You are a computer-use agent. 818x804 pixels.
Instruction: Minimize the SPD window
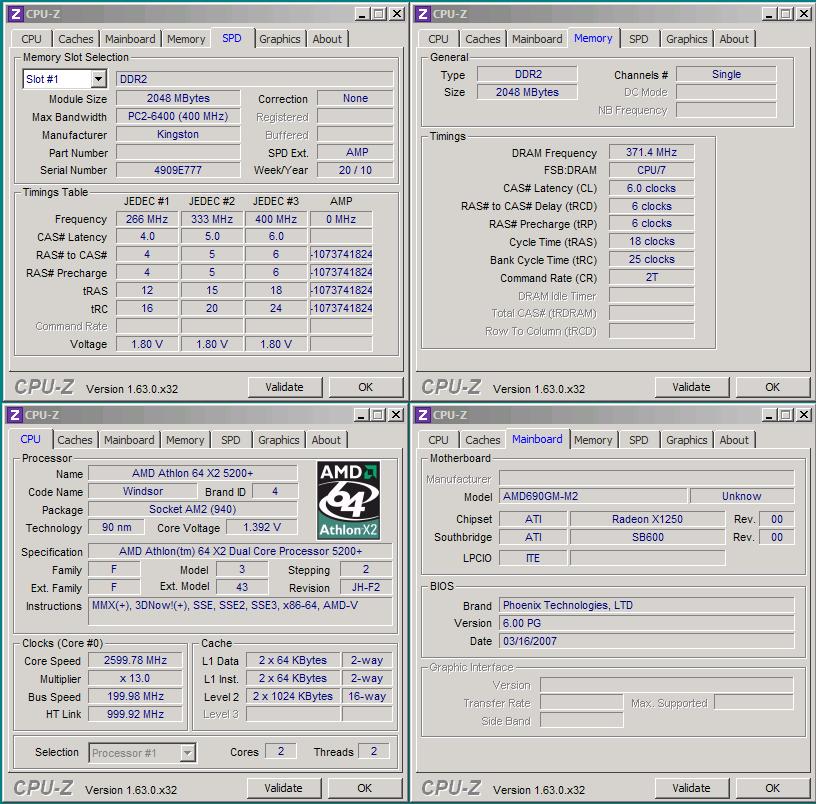[362, 14]
